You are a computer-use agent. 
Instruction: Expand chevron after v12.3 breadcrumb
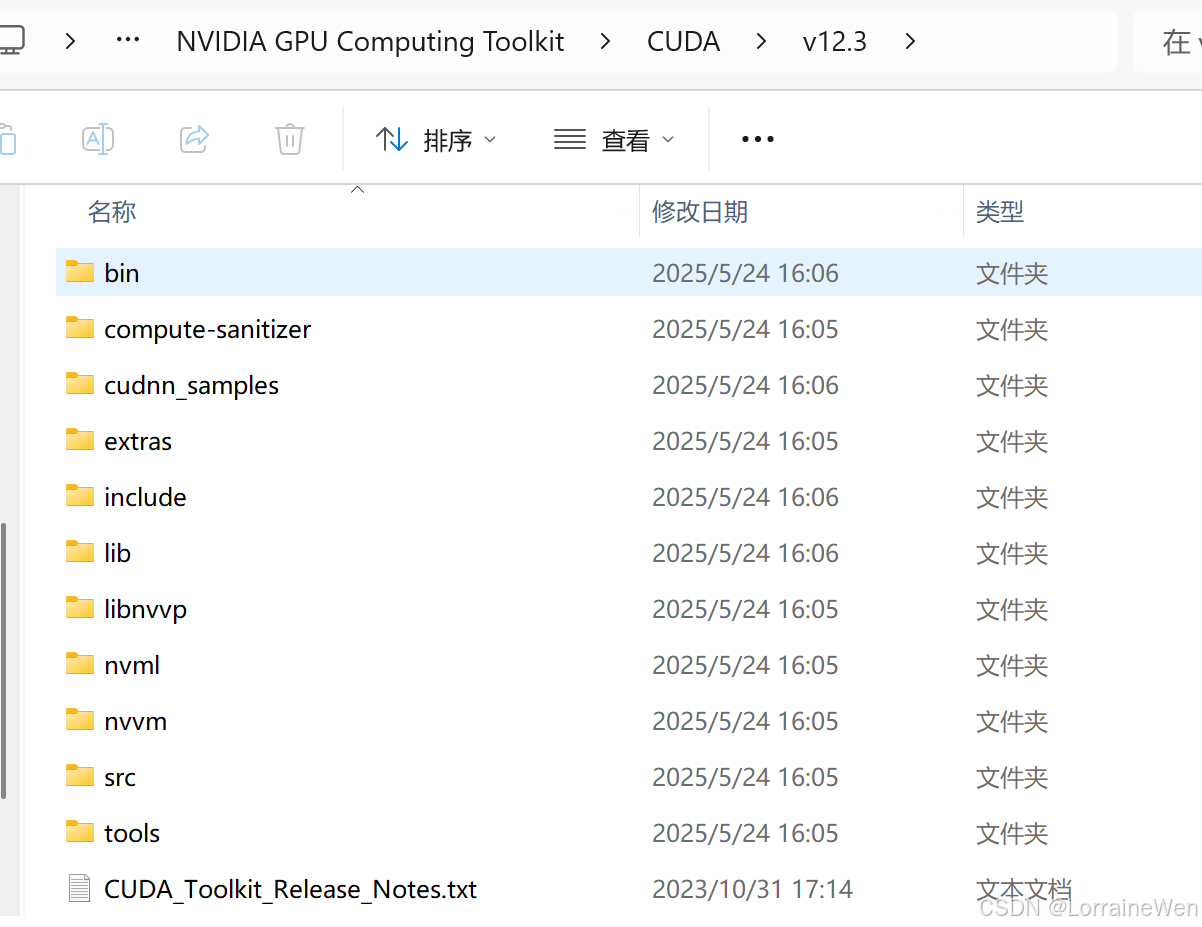click(x=909, y=41)
